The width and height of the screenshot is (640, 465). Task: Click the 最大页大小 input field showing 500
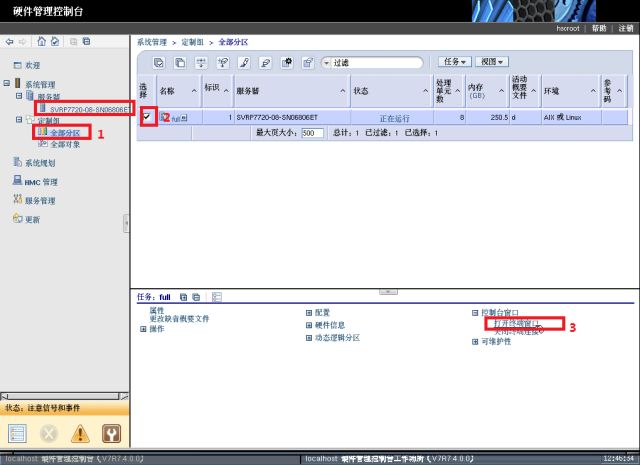pos(313,133)
